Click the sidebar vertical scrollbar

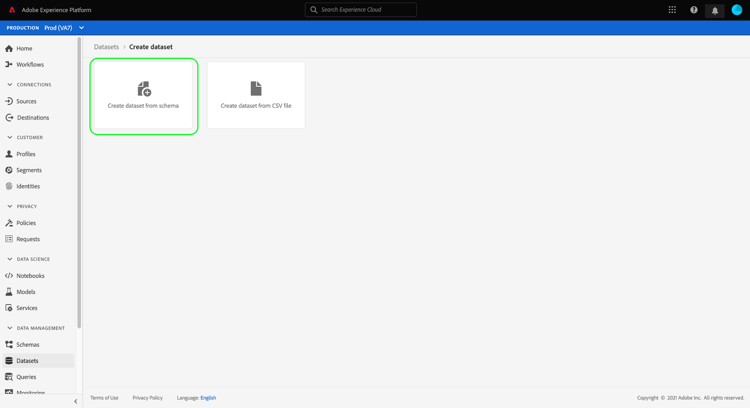pyautogui.click(x=79, y=183)
